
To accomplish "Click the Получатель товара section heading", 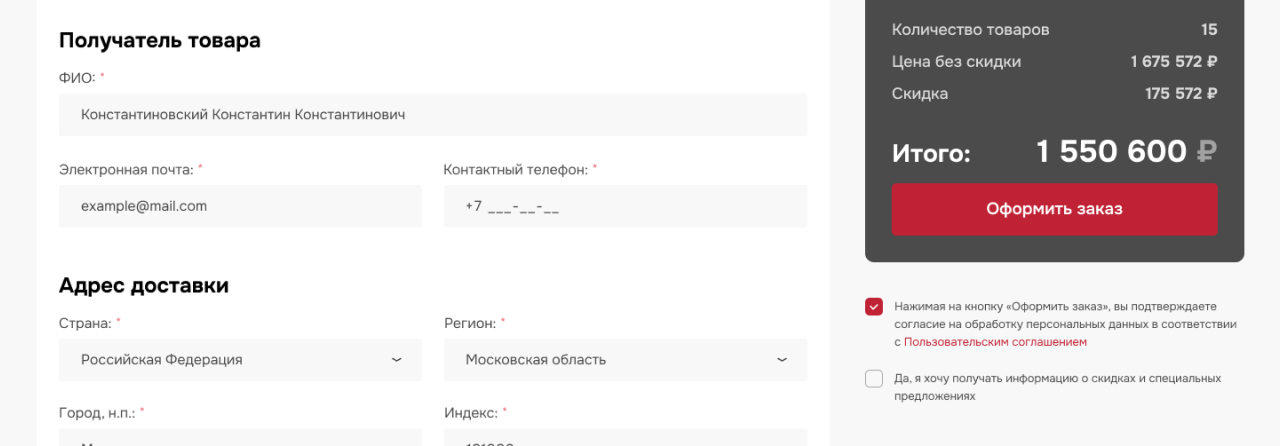I will click(160, 41).
